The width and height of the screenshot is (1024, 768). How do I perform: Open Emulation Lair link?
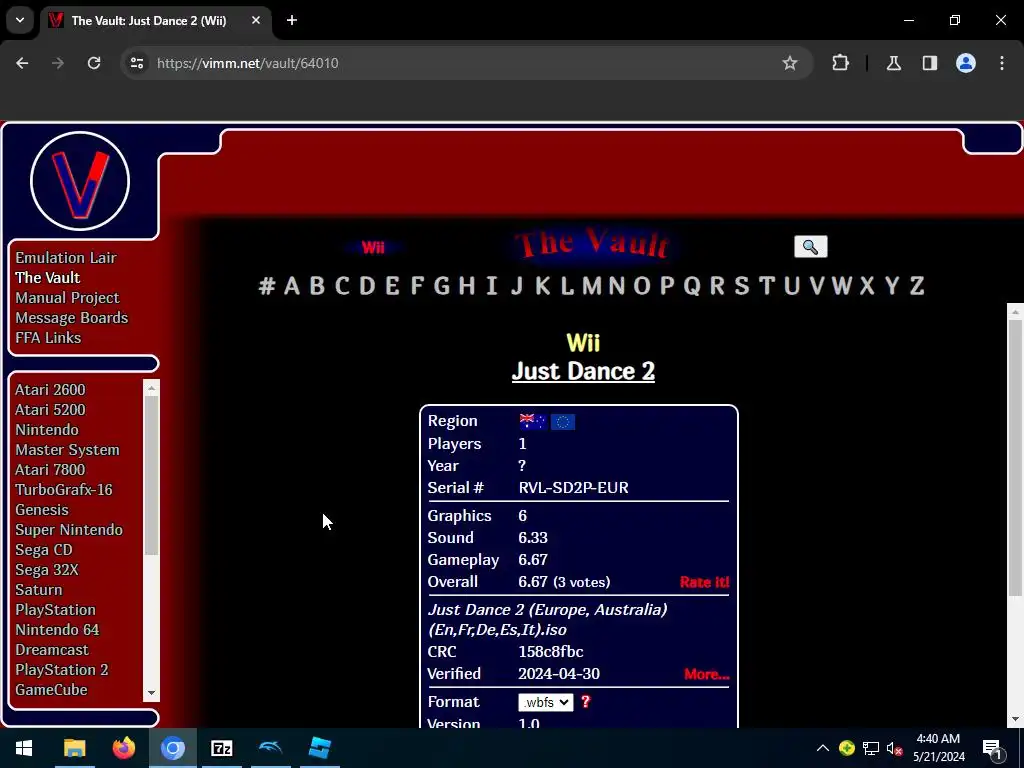(x=66, y=257)
